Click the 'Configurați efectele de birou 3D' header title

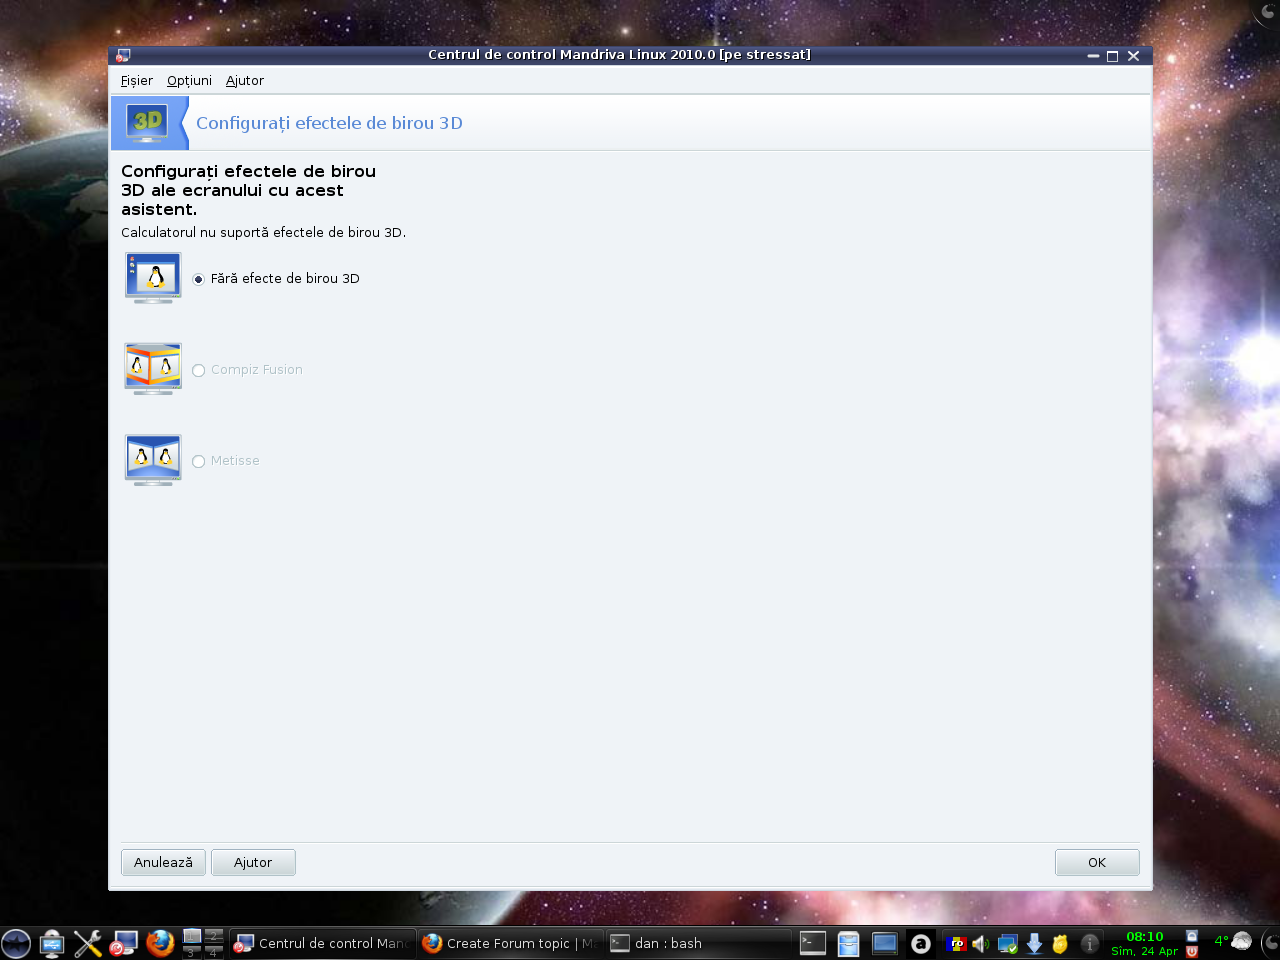[x=329, y=123]
